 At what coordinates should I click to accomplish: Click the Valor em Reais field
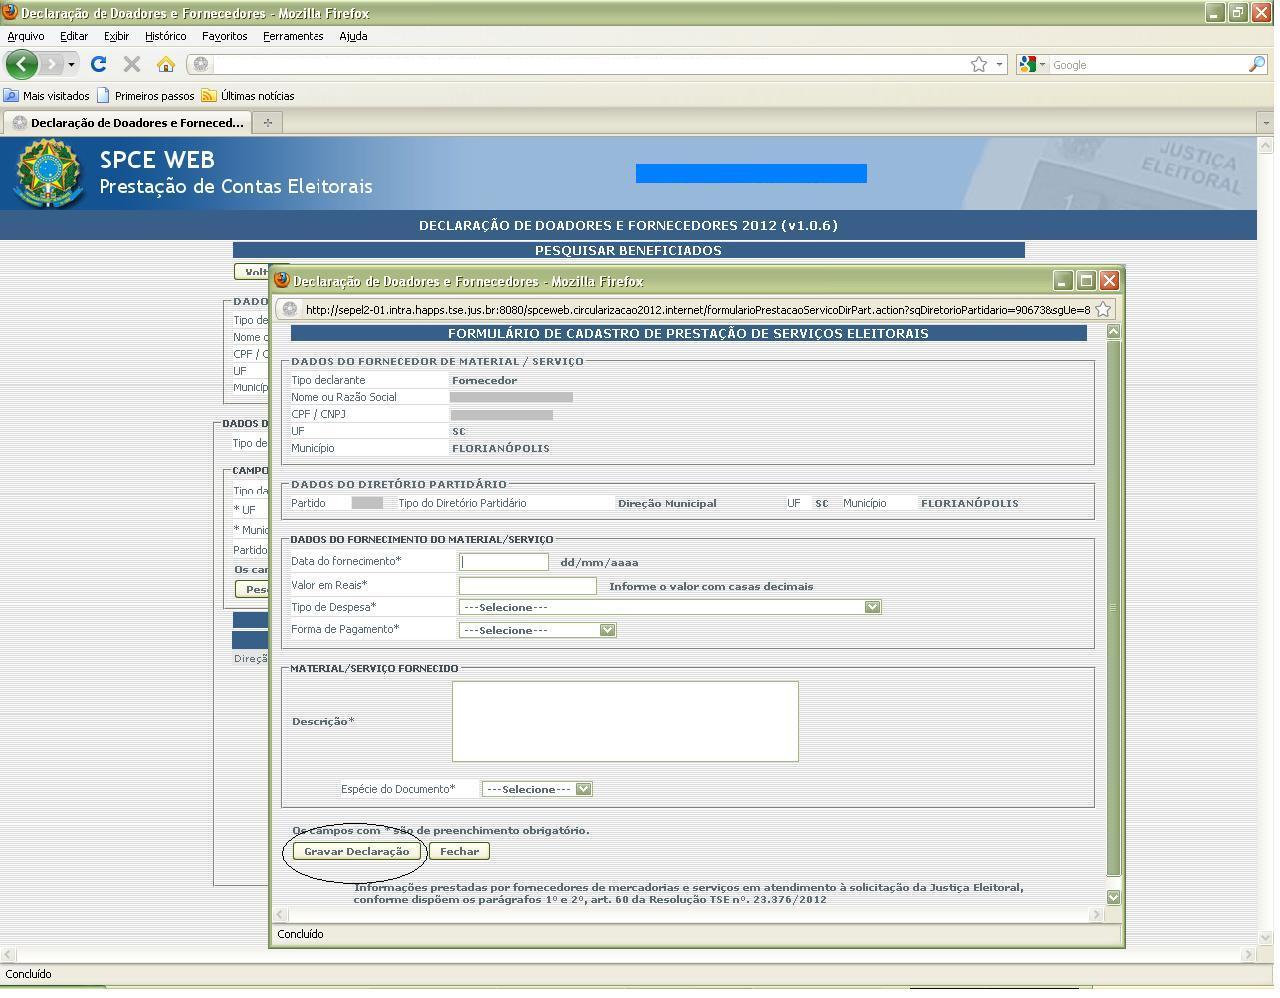tap(528, 586)
